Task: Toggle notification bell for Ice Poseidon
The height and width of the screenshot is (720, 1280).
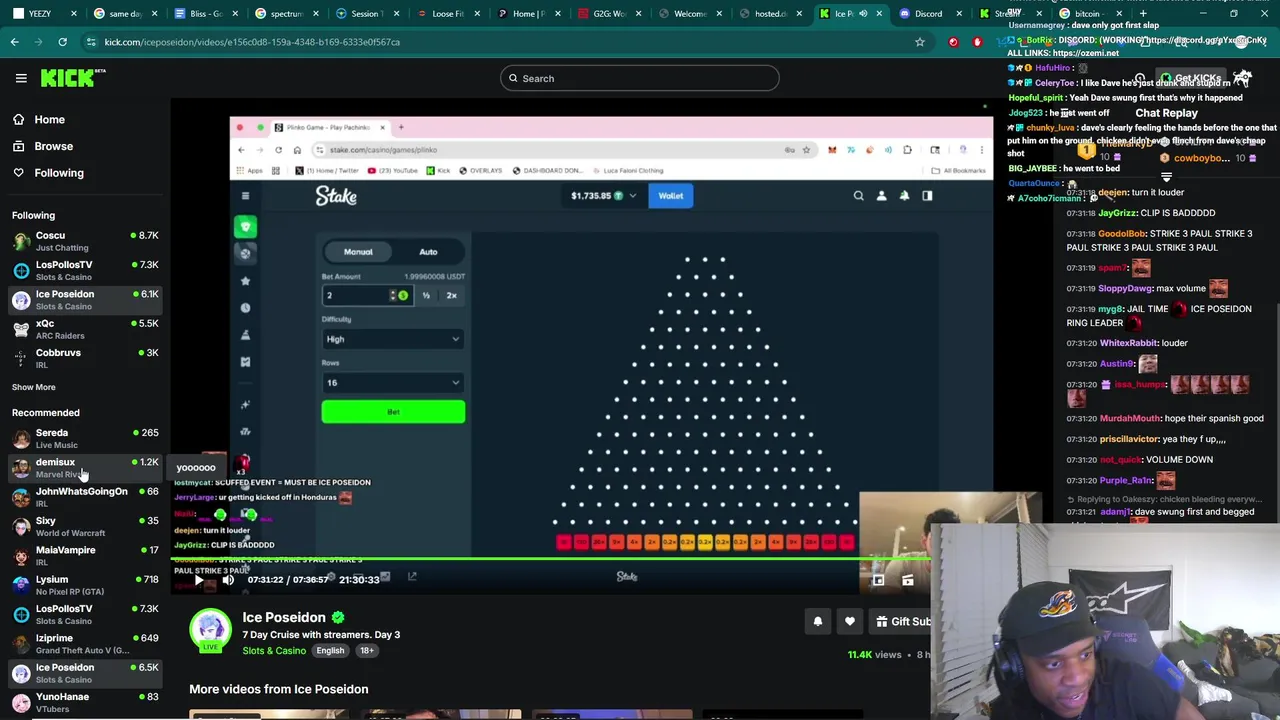Action: pos(818,621)
